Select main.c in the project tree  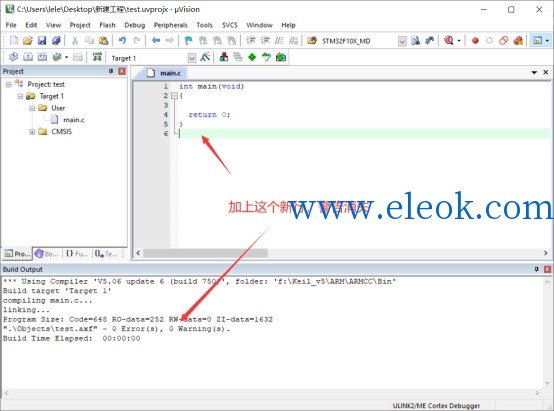(x=73, y=120)
